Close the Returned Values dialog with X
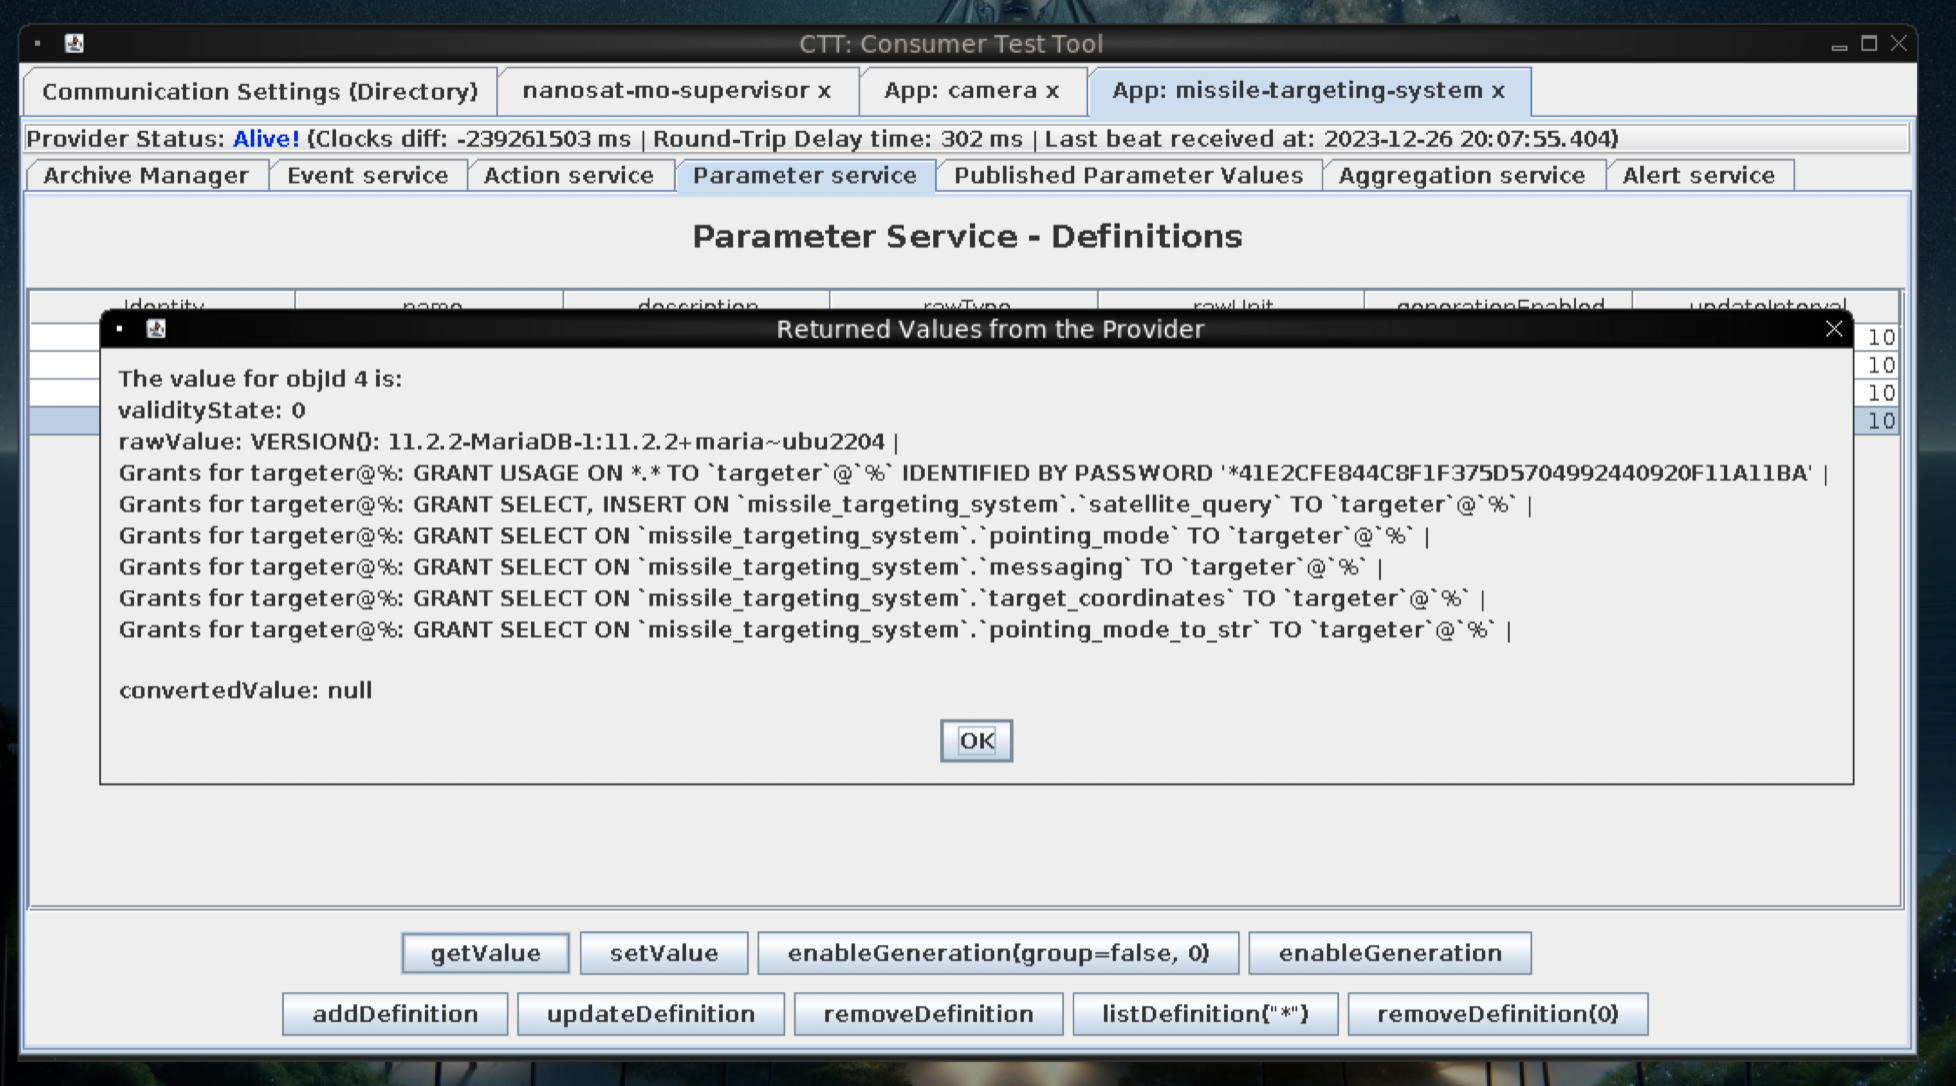Viewport: 1956px width, 1086px height. tap(1833, 329)
